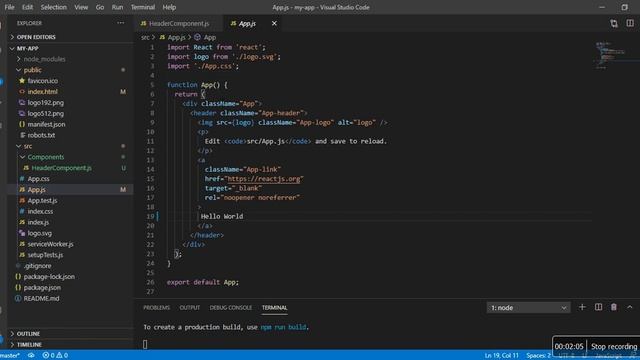The image size is (640, 360).
Task: Open index.js file in src
Action: coord(38,222)
